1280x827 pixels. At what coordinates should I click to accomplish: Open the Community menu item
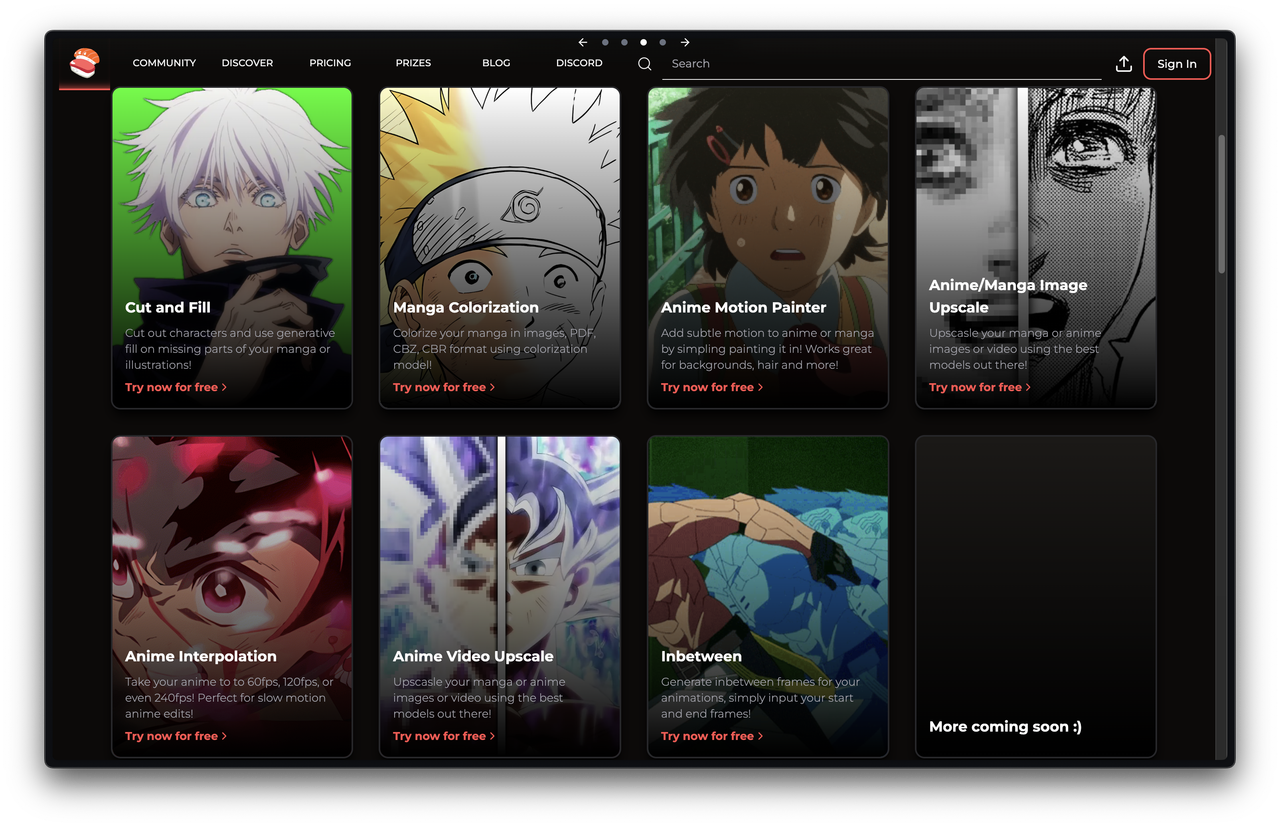(x=164, y=63)
